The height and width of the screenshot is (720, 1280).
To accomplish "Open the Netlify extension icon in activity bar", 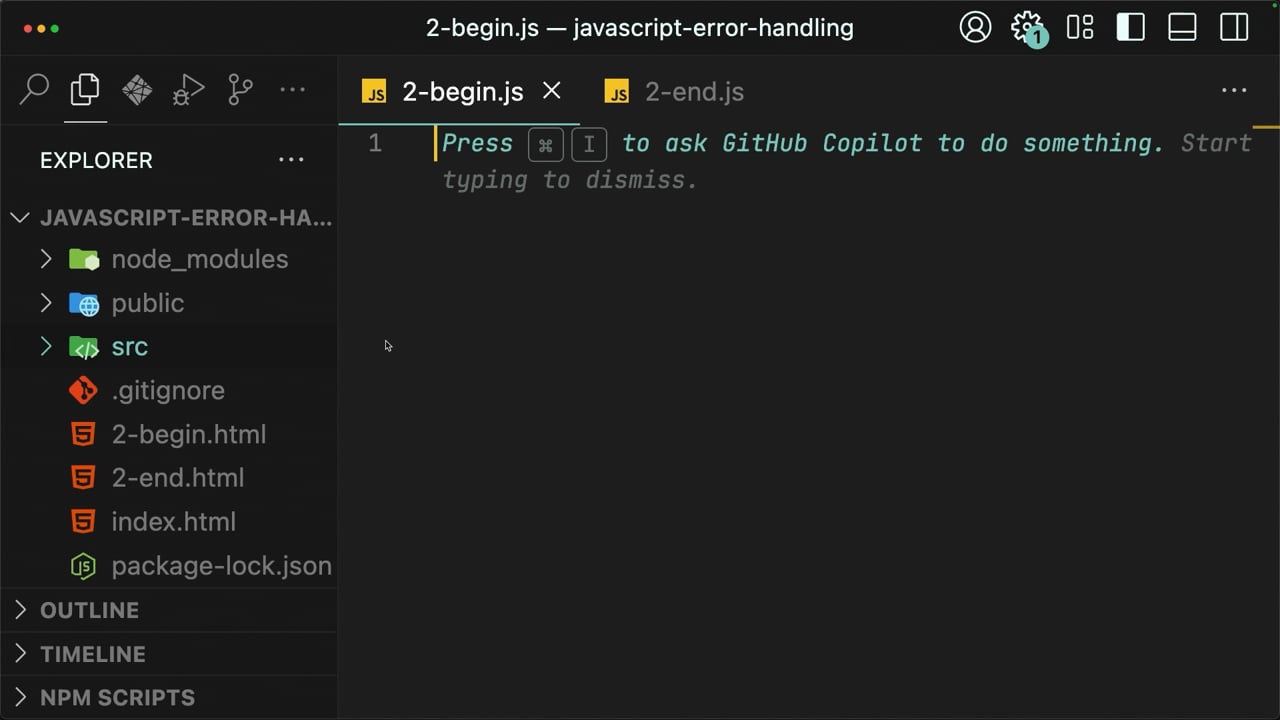I will point(137,90).
